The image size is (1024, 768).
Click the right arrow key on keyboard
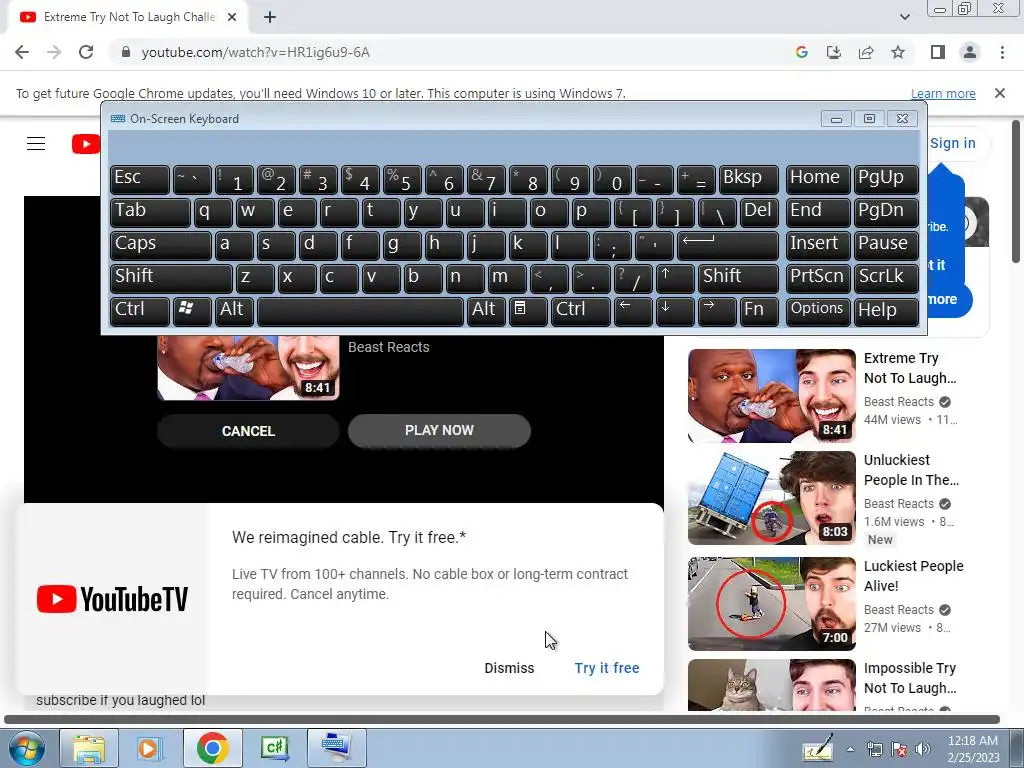coord(717,311)
